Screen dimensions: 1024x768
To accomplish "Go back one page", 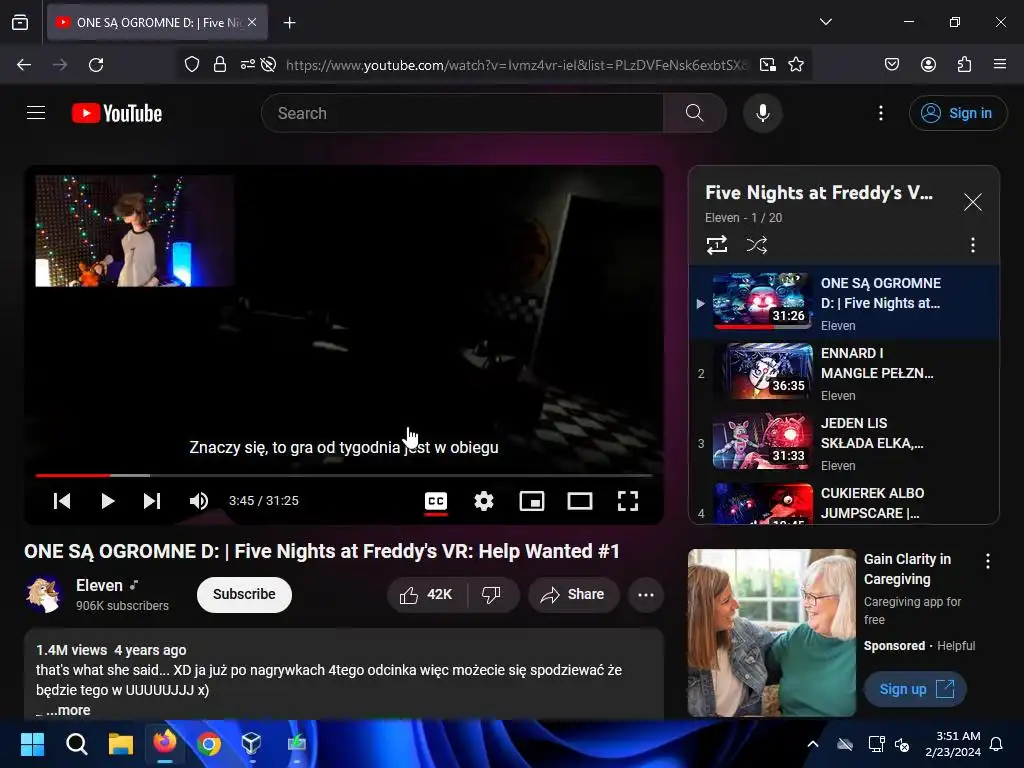I will tap(24, 65).
